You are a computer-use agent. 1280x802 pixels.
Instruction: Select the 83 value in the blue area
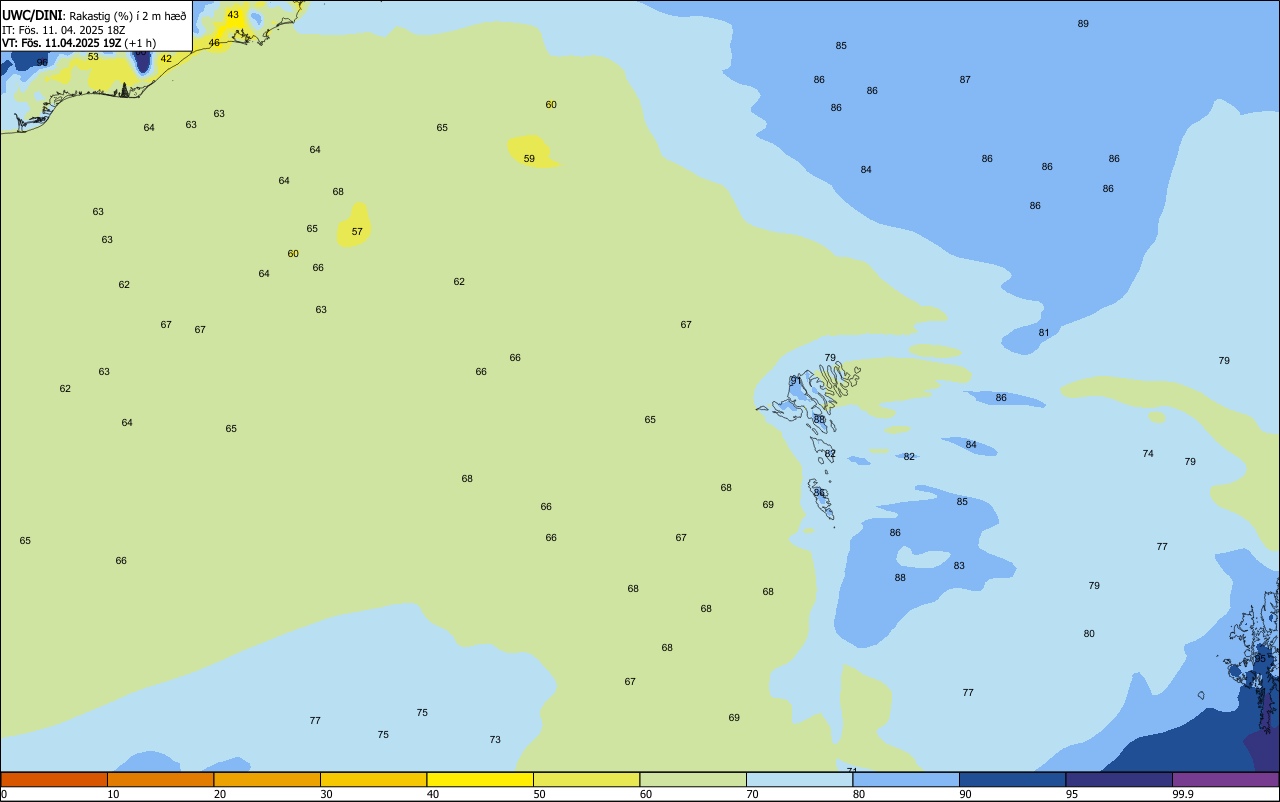pyautogui.click(x=959, y=566)
